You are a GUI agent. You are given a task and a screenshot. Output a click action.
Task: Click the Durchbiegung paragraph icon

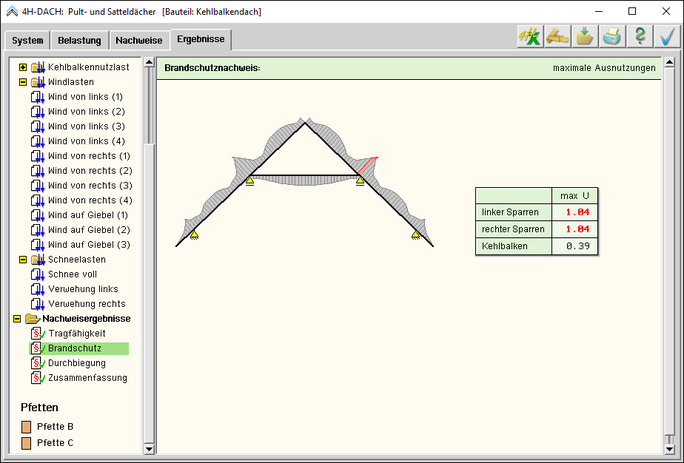tap(37, 363)
